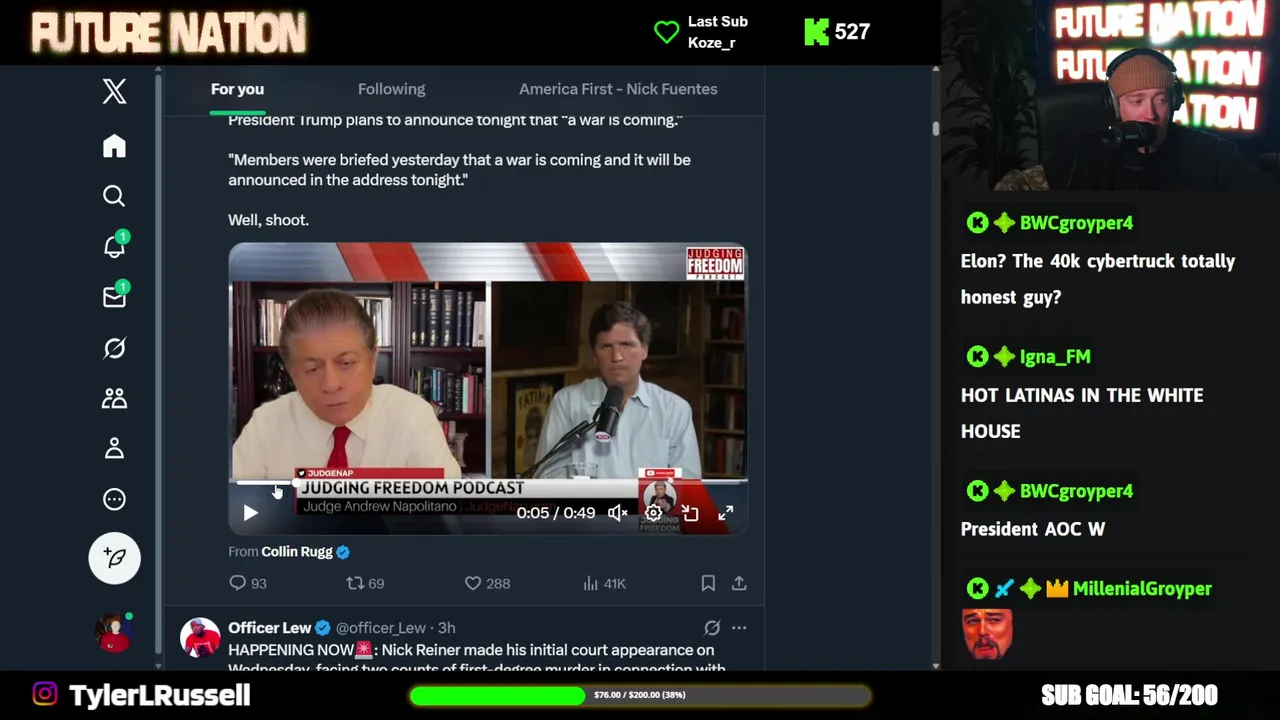
Task: Open the X logo home icon
Action: (114, 91)
